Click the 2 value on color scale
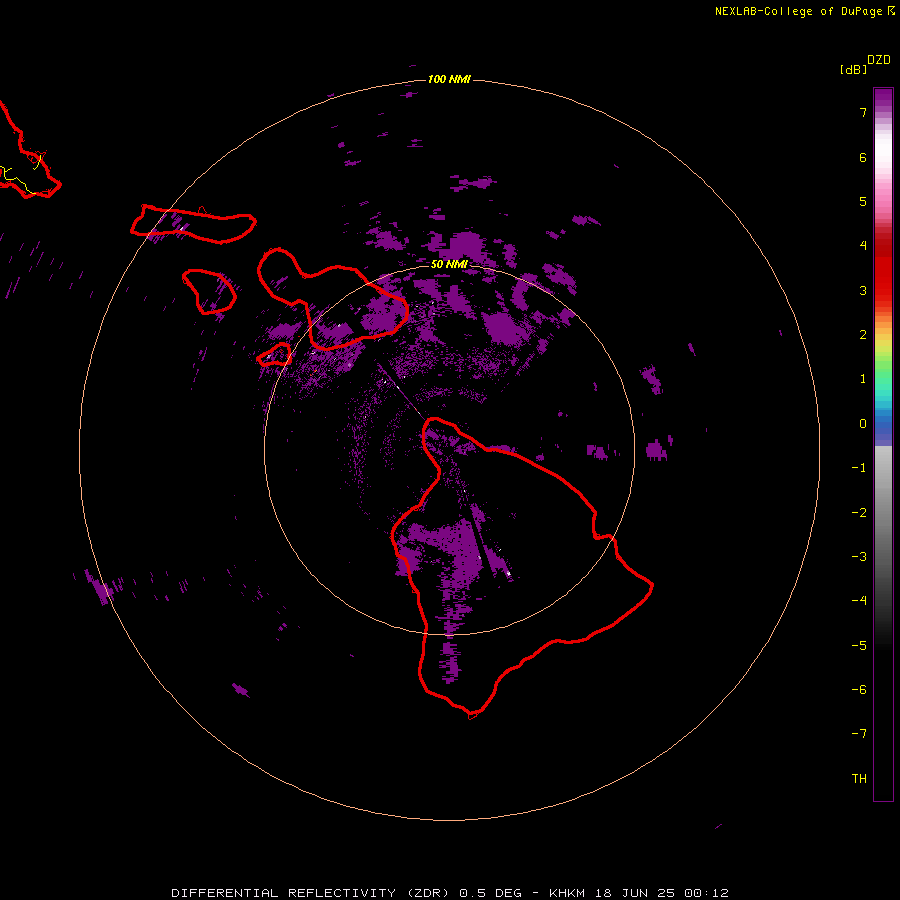 point(863,335)
